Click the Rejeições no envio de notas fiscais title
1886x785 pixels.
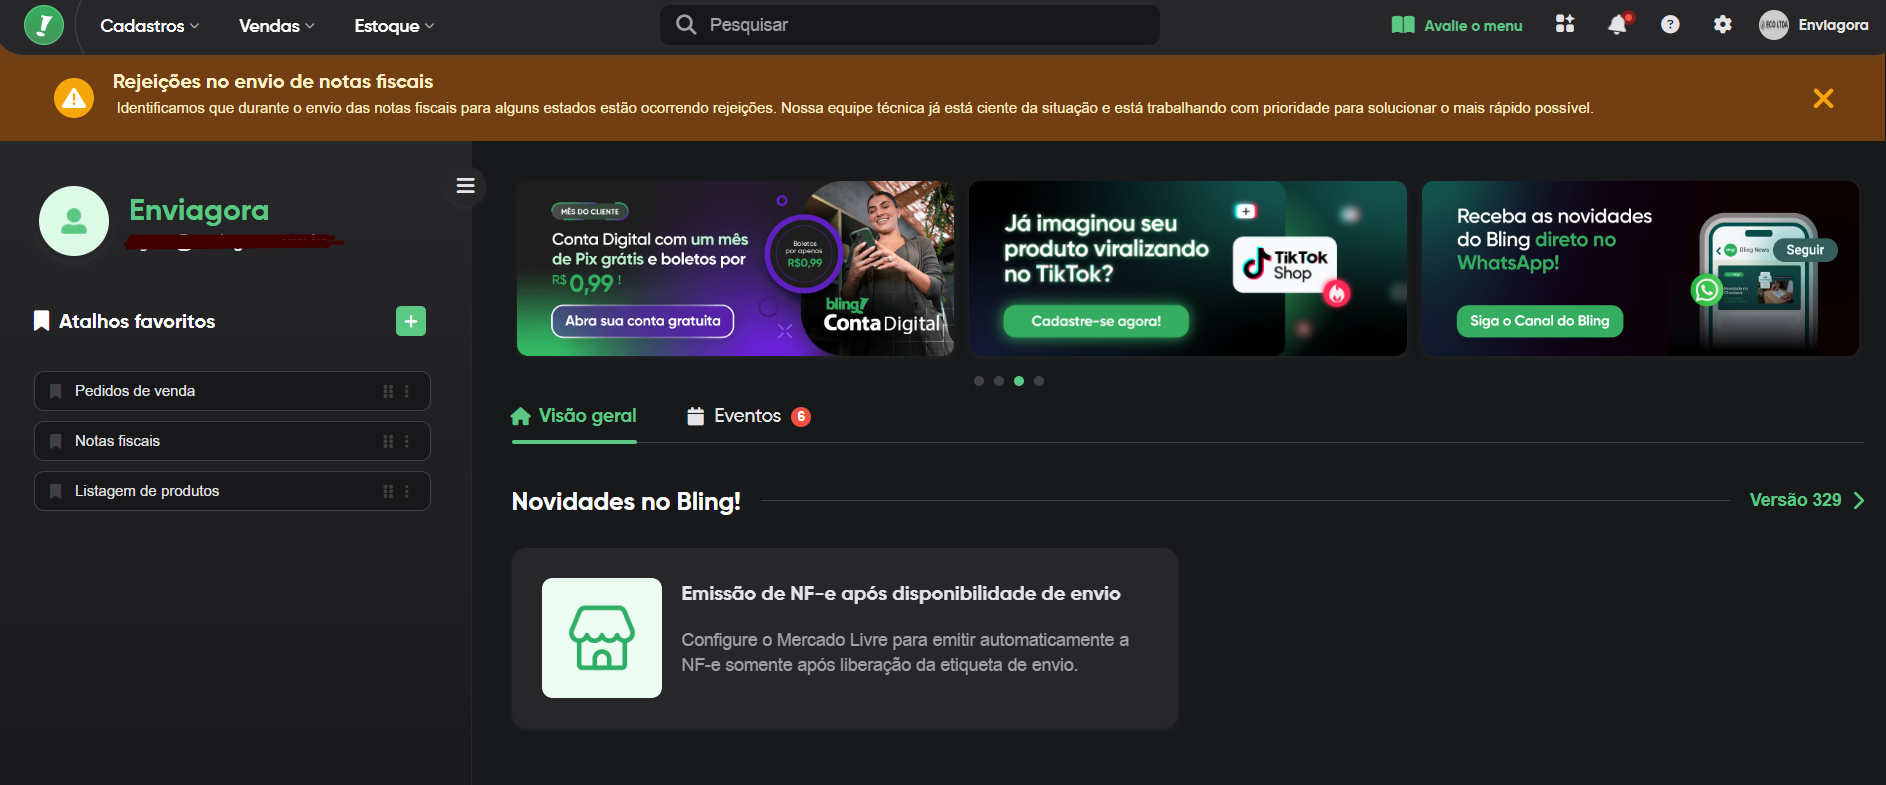coord(273,81)
